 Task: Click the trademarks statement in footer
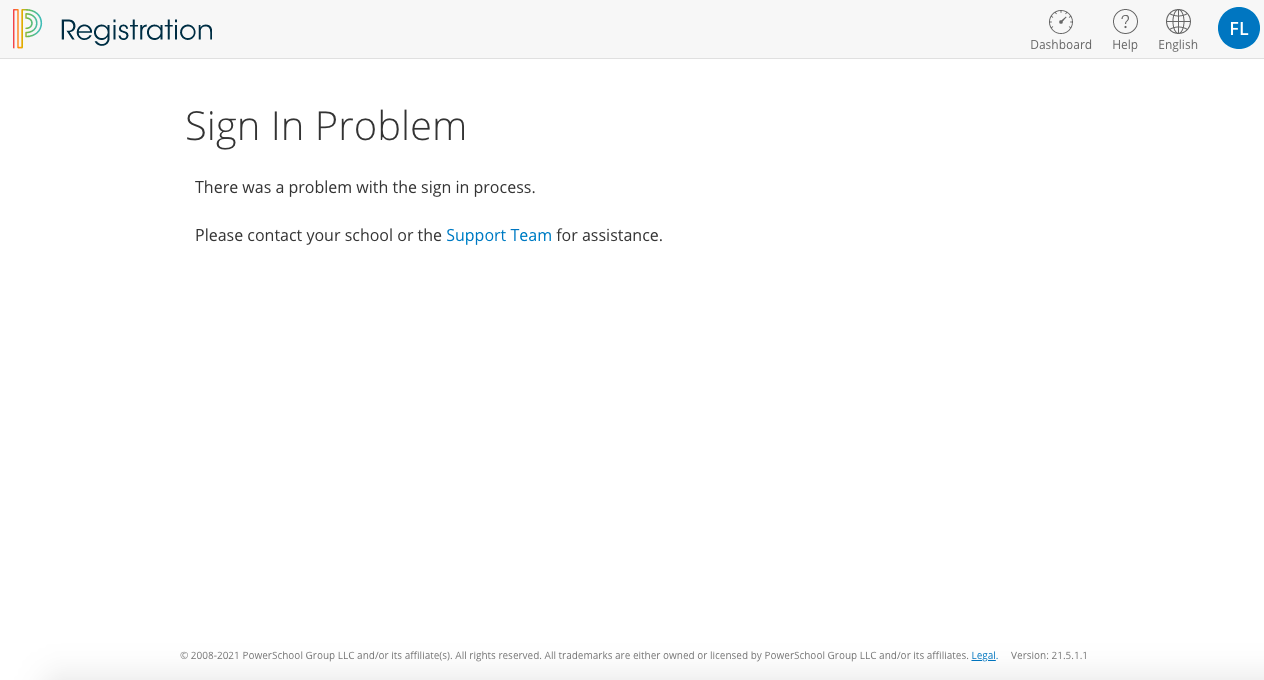pyautogui.click(x=755, y=656)
